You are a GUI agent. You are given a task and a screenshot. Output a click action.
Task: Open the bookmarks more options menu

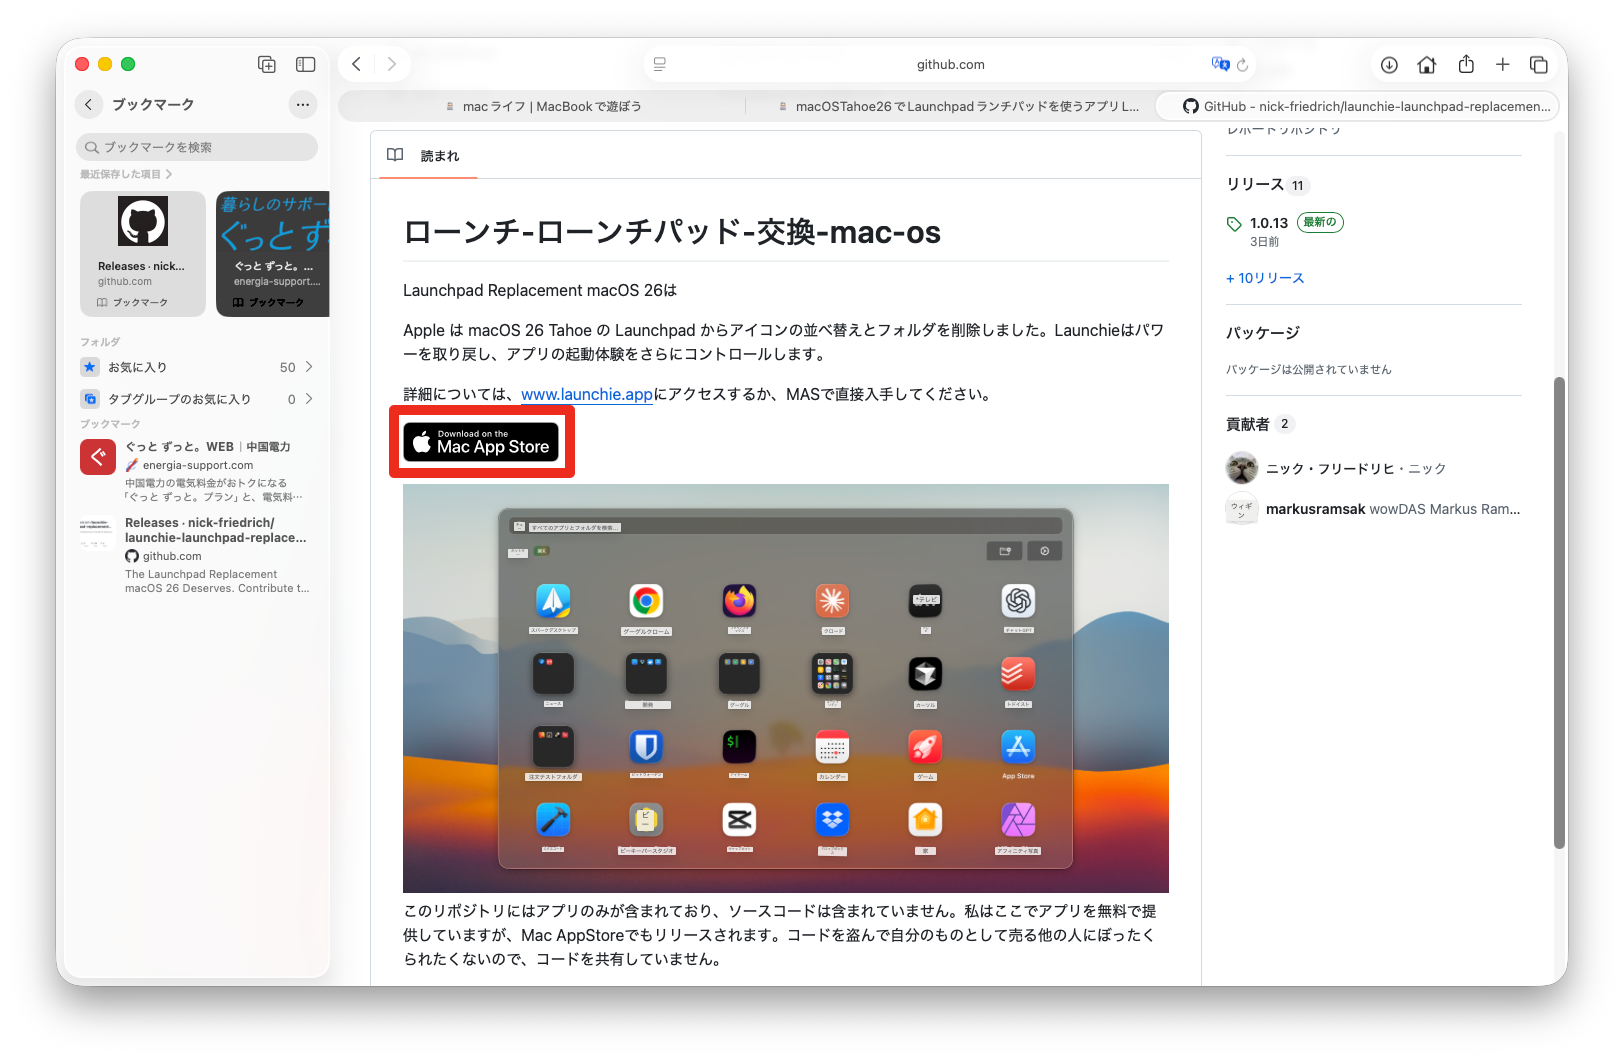303,104
